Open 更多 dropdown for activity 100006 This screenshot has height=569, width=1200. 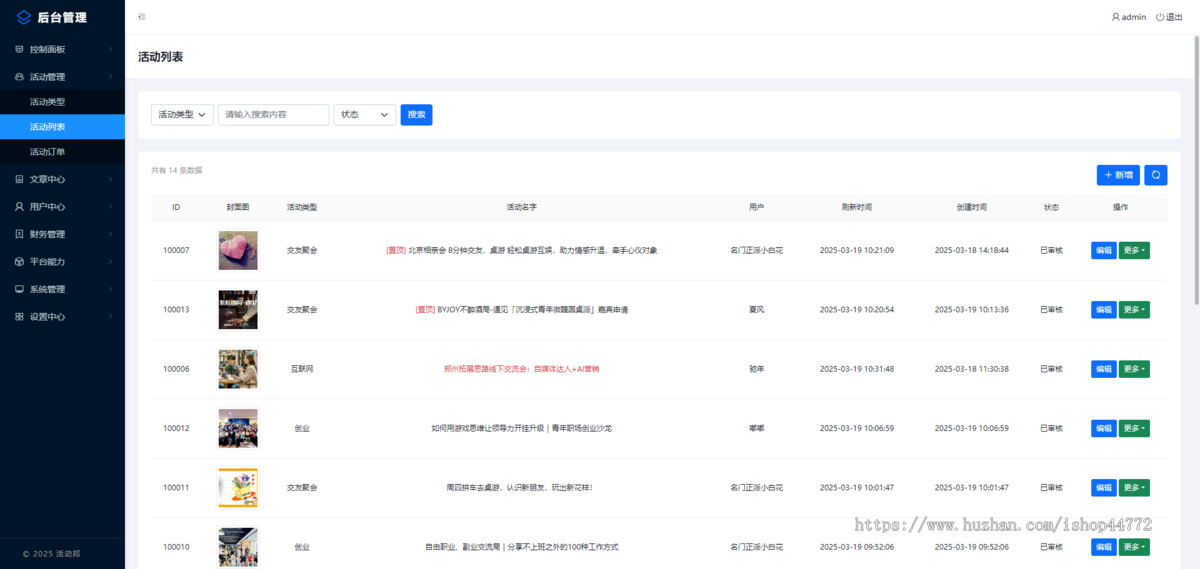tap(1134, 369)
